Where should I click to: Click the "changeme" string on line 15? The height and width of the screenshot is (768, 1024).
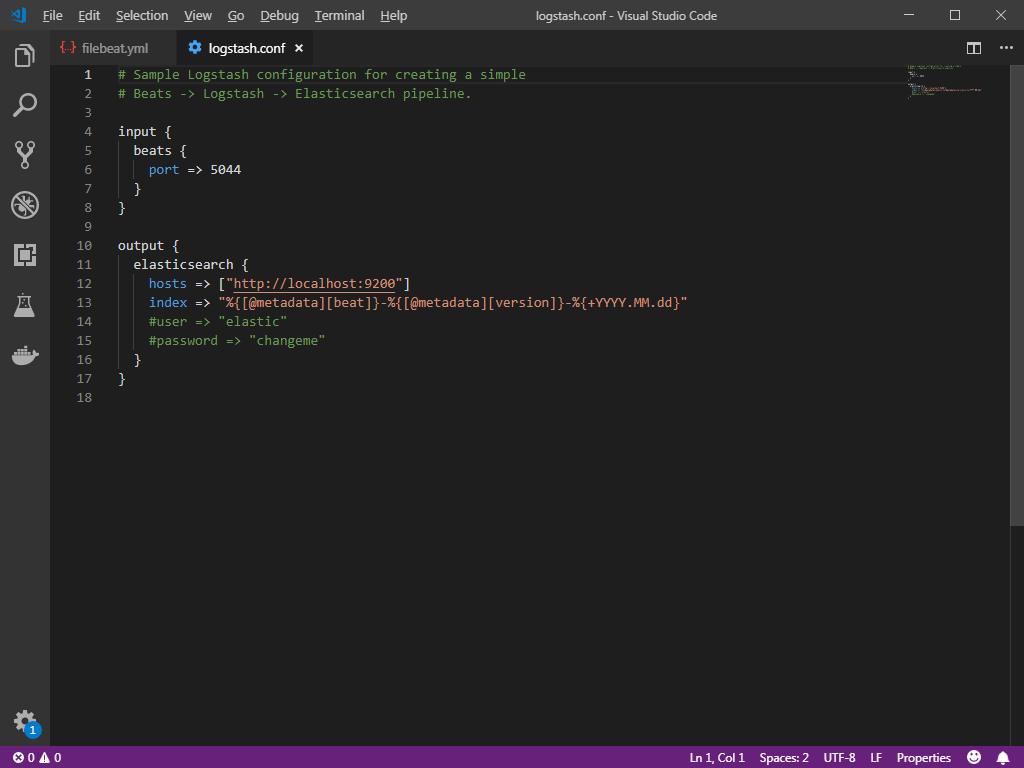click(x=287, y=340)
